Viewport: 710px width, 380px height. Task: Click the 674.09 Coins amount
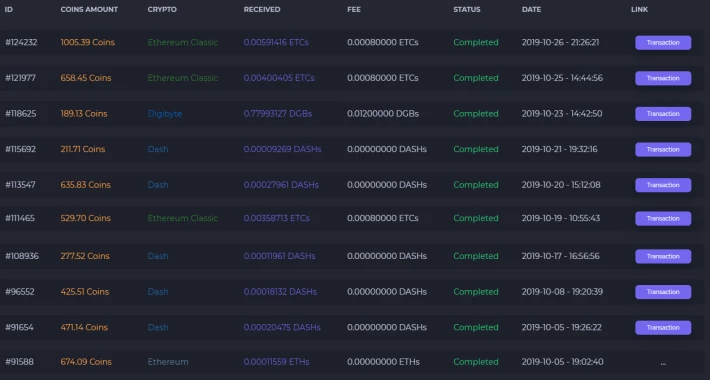pos(86,362)
